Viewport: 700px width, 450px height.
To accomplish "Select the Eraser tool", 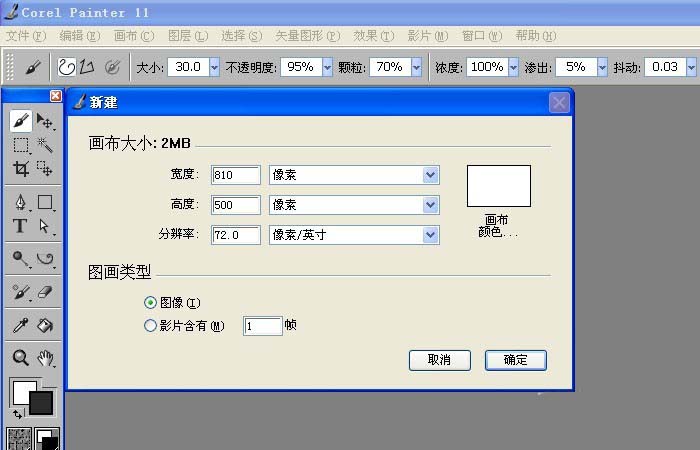I will pyautogui.click(x=45, y=292).
